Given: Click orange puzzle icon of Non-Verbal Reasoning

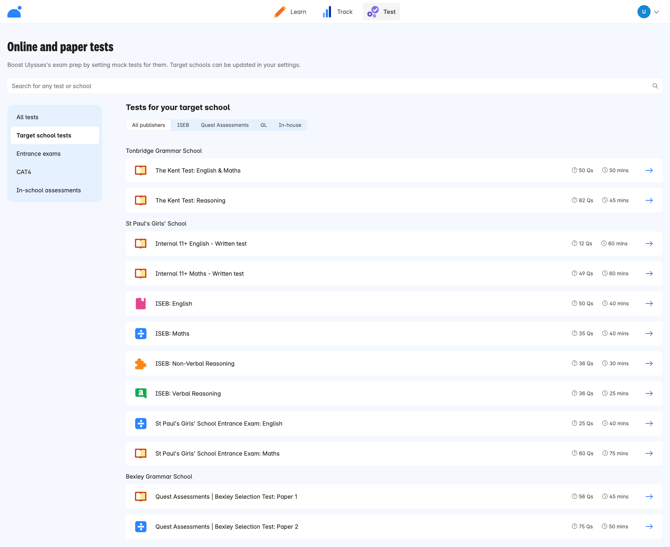Looking at the screenshot, I should pyautogui.click(x=141, y=364).
